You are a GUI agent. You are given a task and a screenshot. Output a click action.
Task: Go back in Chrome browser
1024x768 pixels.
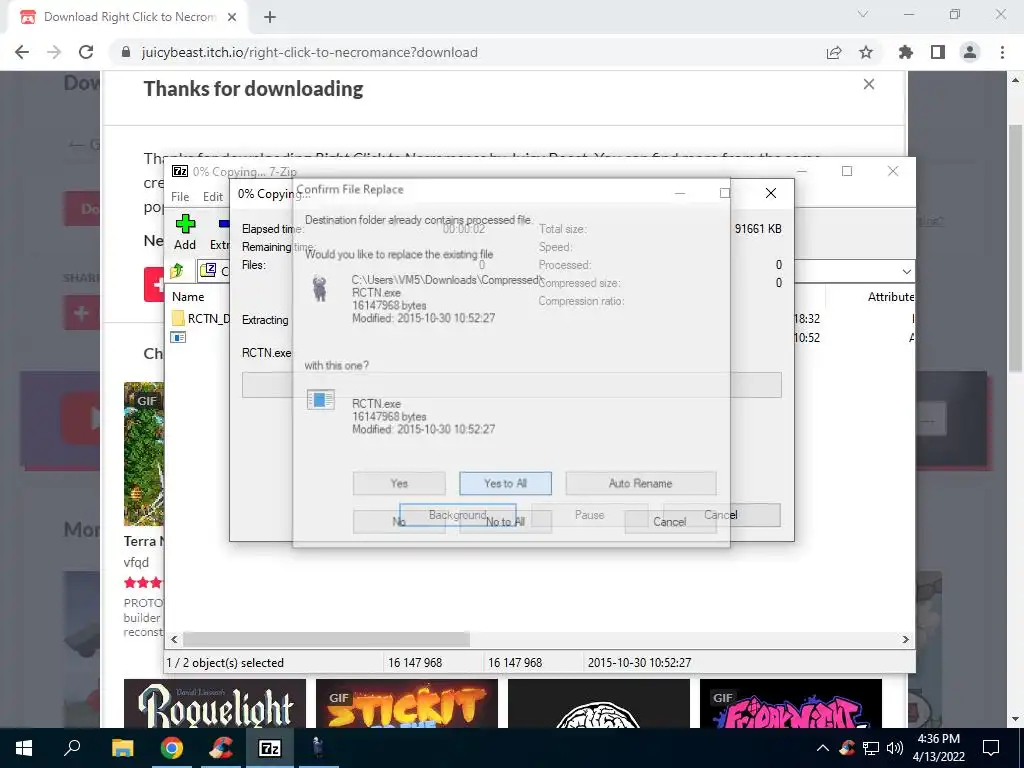click(22, 52)
